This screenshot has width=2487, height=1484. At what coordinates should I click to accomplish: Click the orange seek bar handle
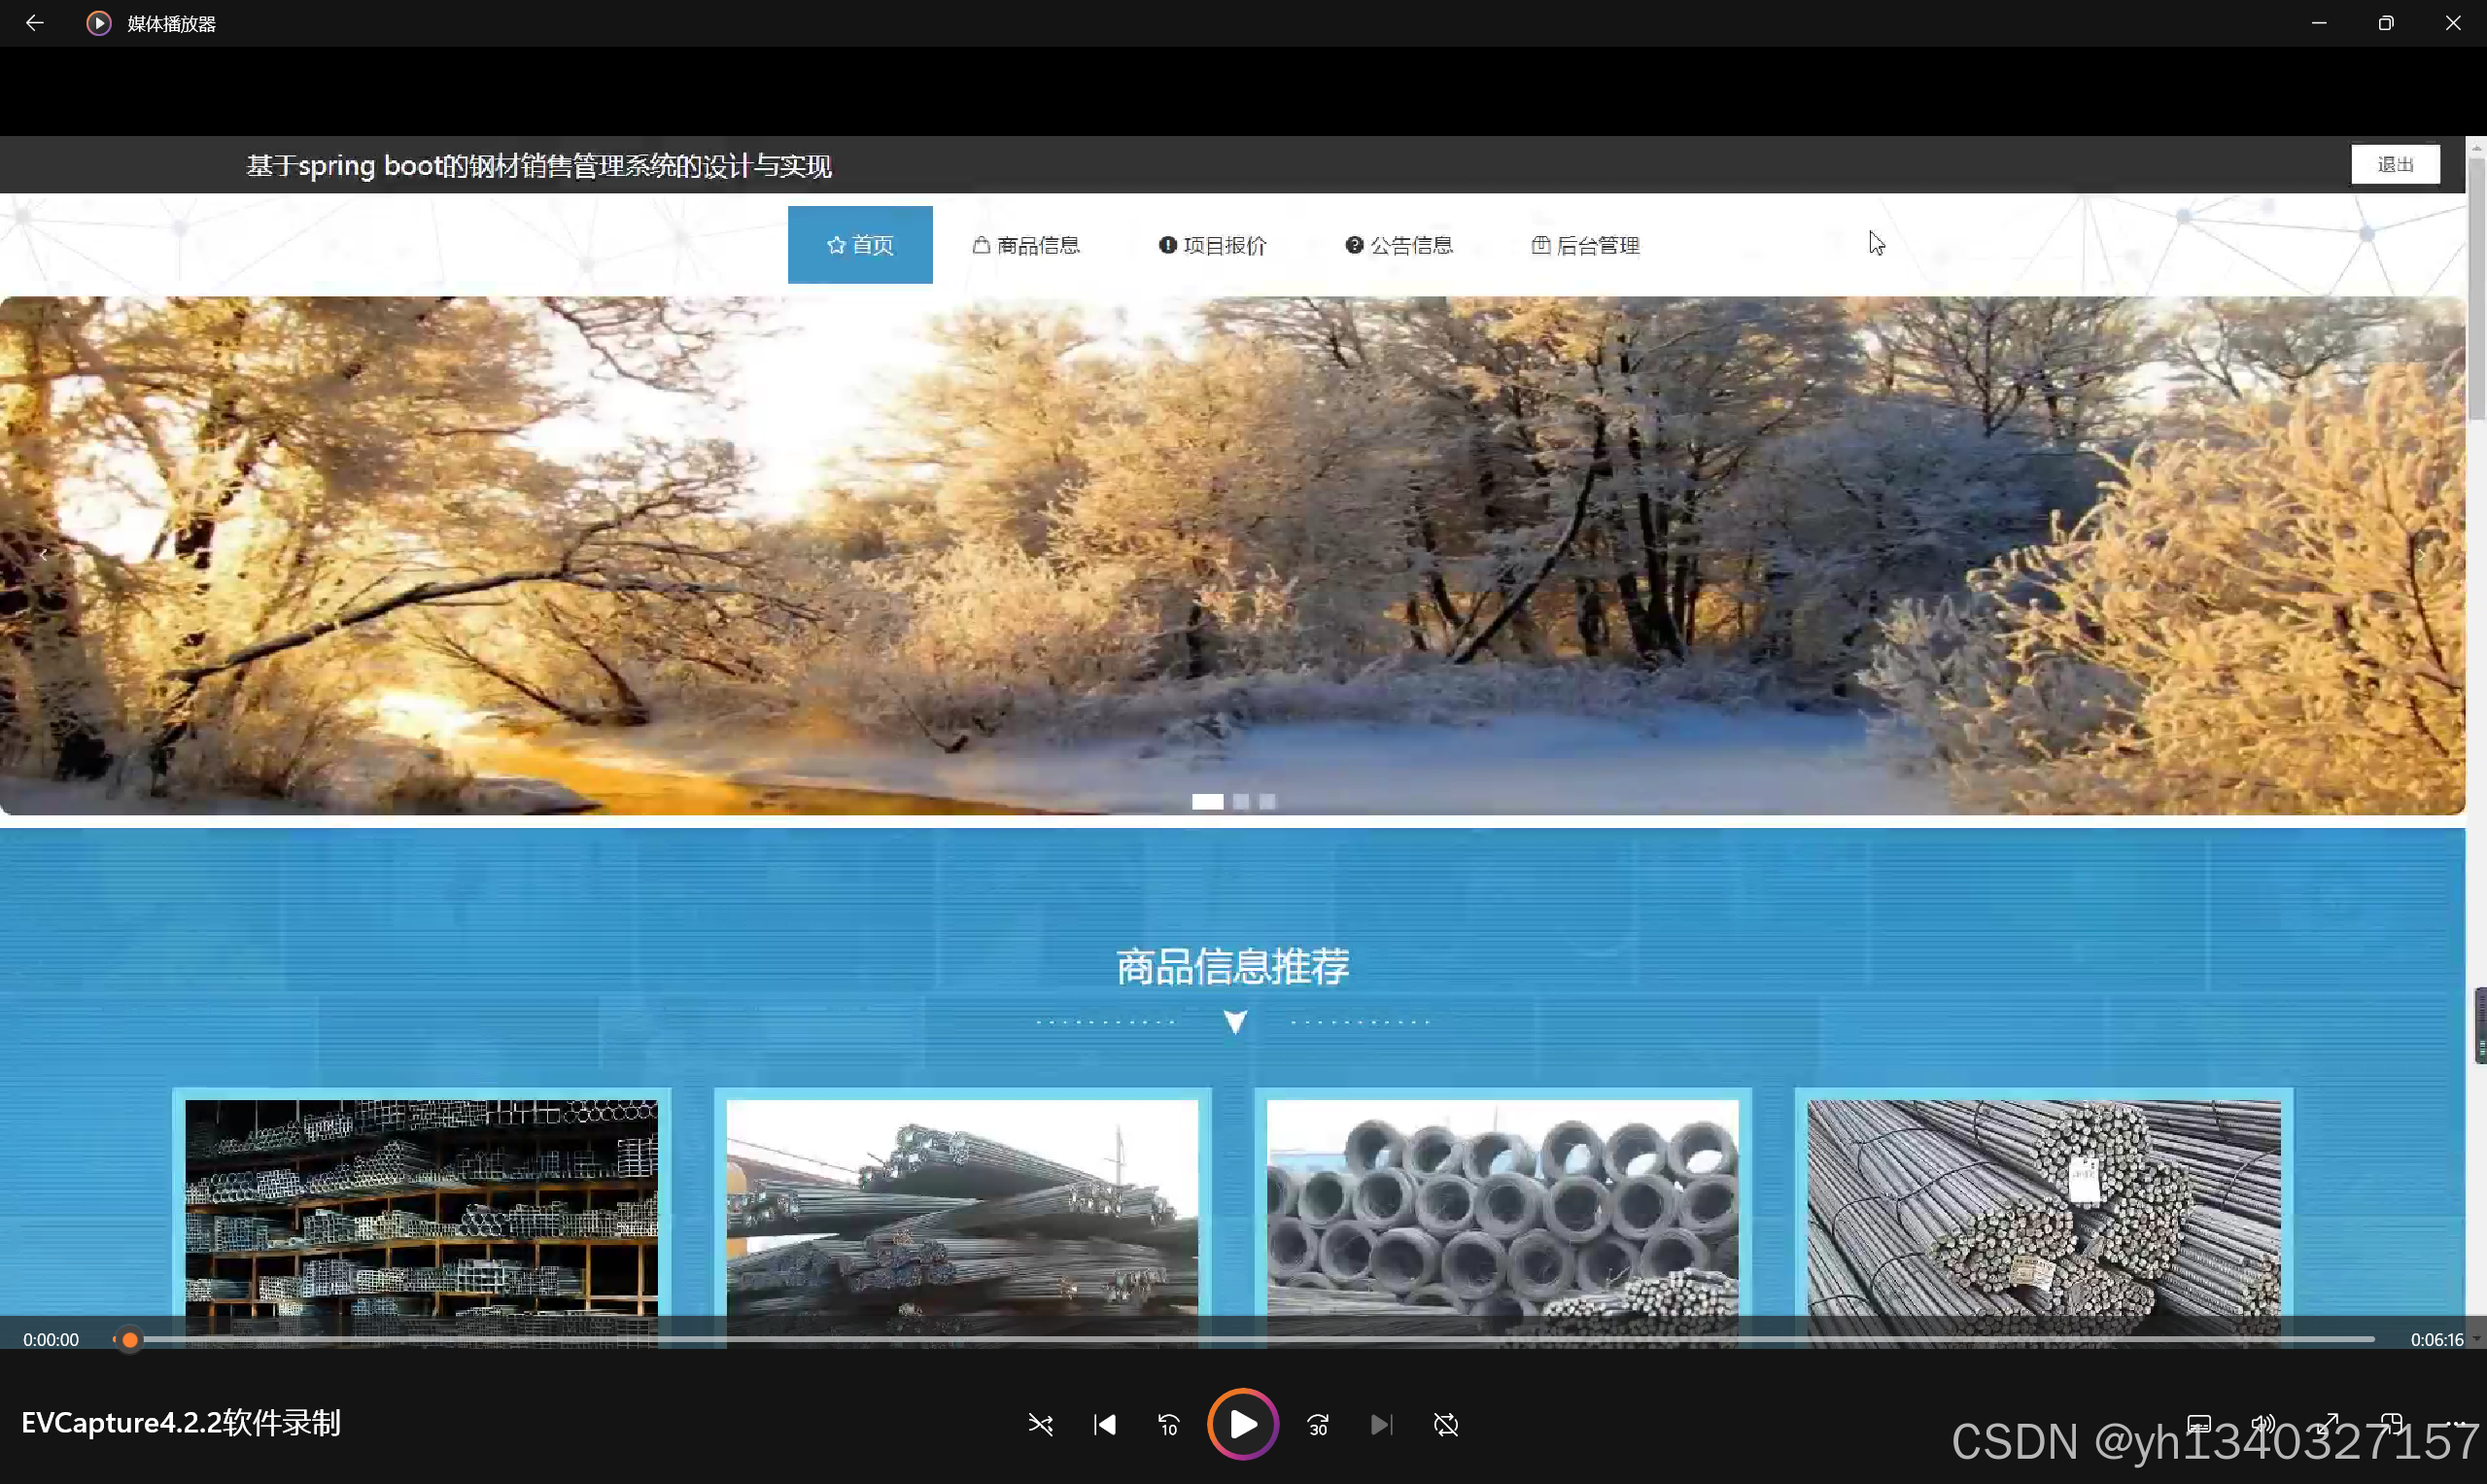tap(130, 1339)
